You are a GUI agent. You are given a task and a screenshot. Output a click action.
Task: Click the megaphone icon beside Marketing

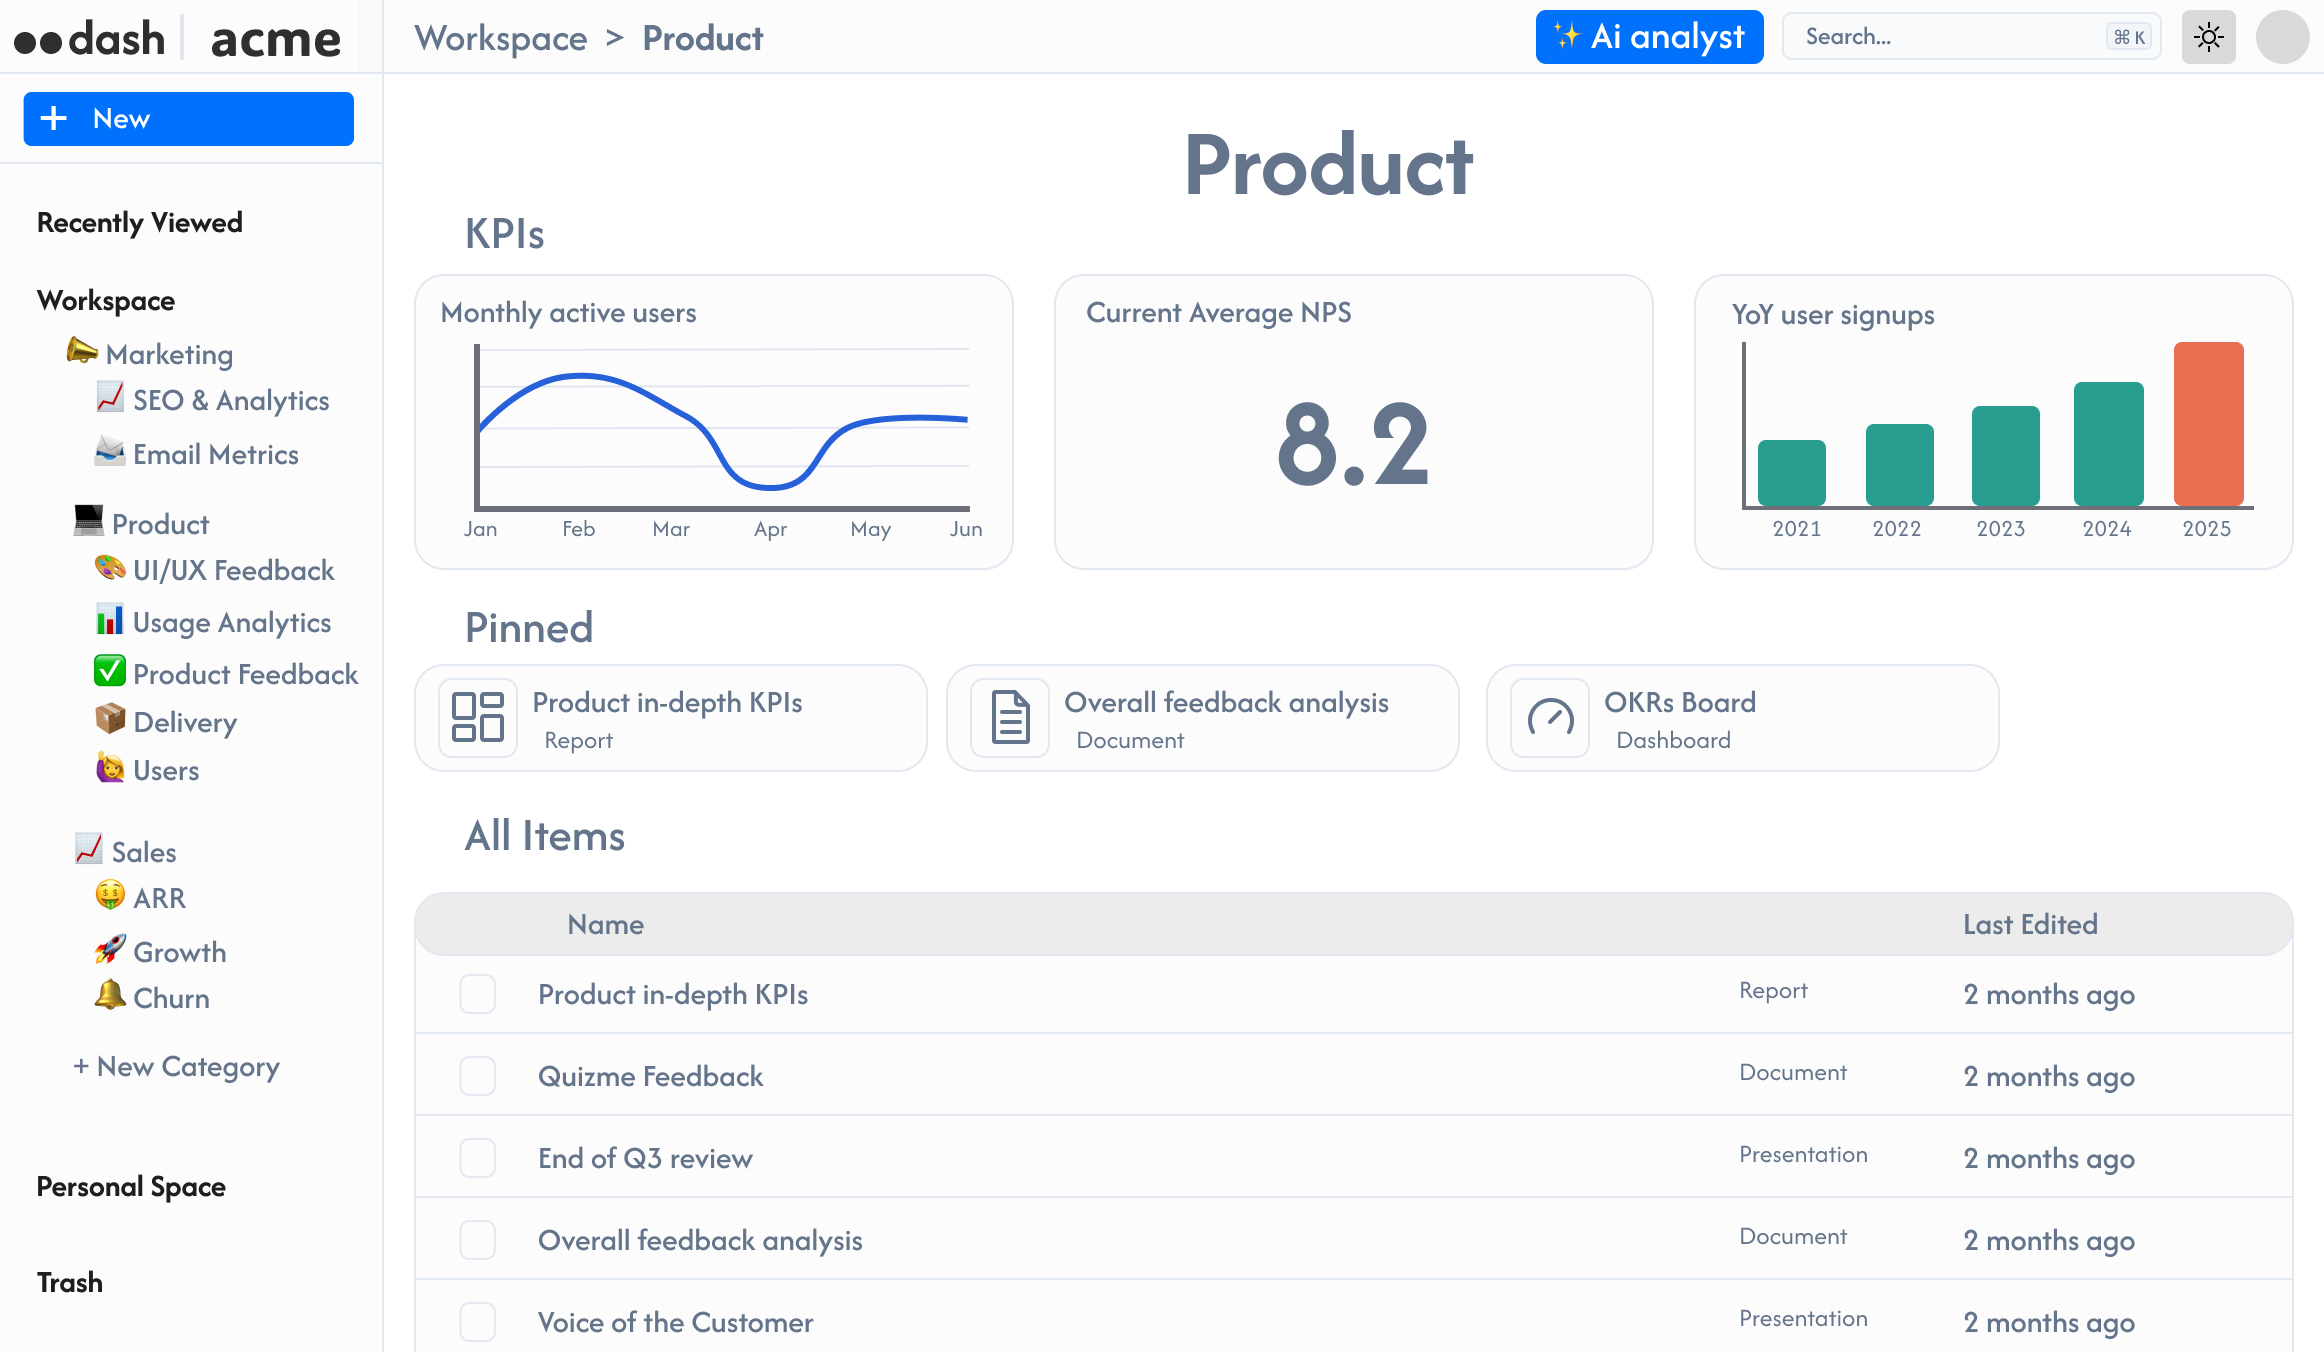tap(81, 351)
